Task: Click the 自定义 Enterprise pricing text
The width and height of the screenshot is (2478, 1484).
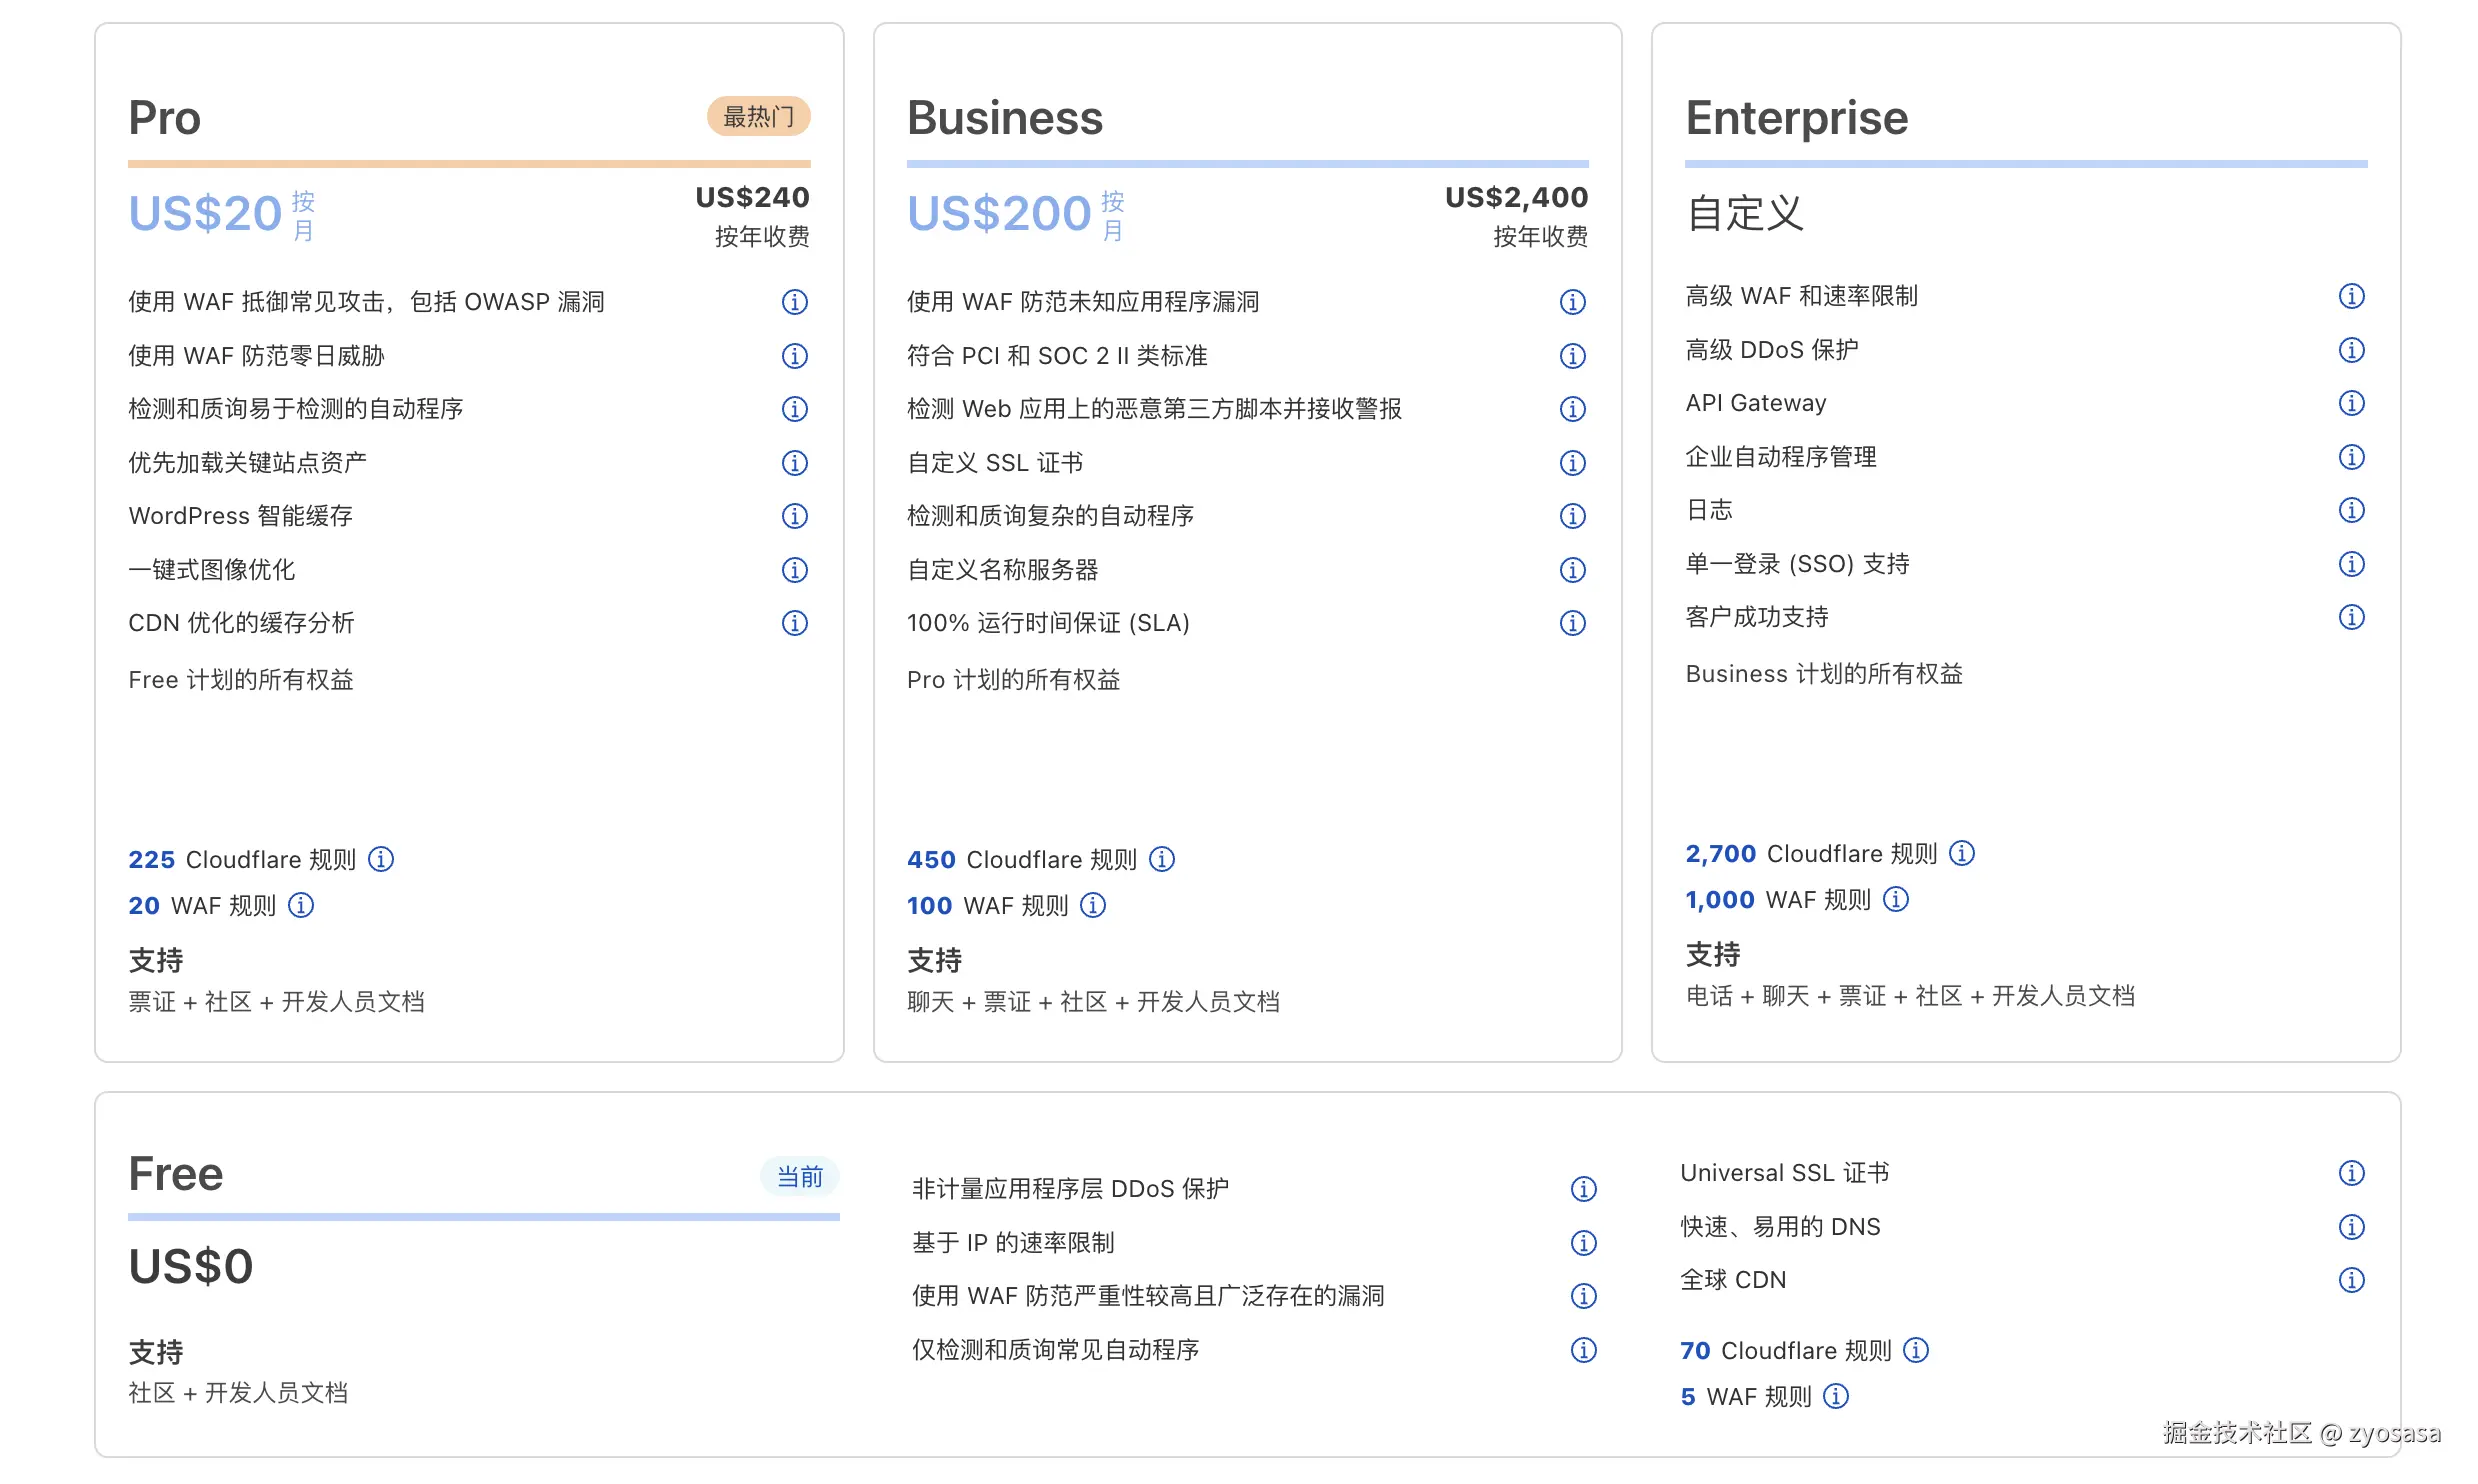Action: (1745, 214)
